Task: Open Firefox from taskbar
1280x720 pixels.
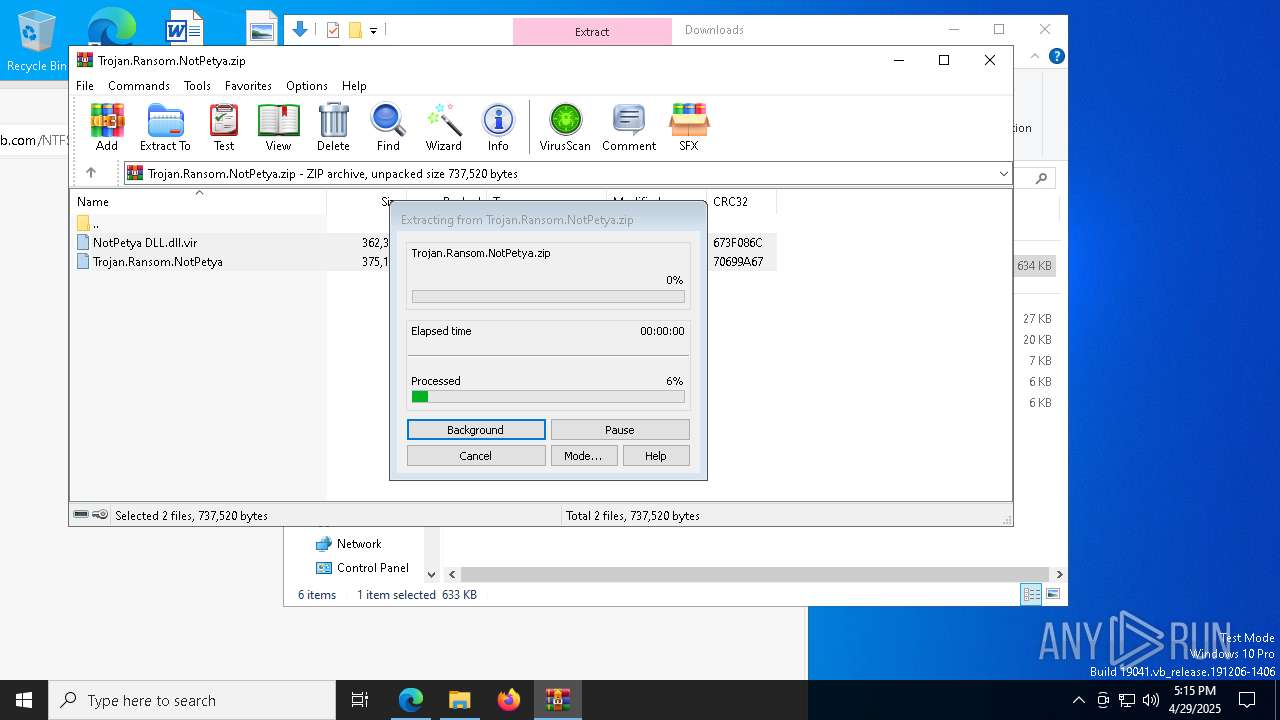Action: click(509, 700)
